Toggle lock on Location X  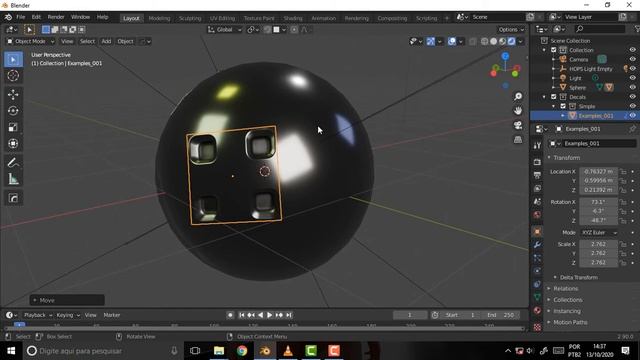point(623,171)
